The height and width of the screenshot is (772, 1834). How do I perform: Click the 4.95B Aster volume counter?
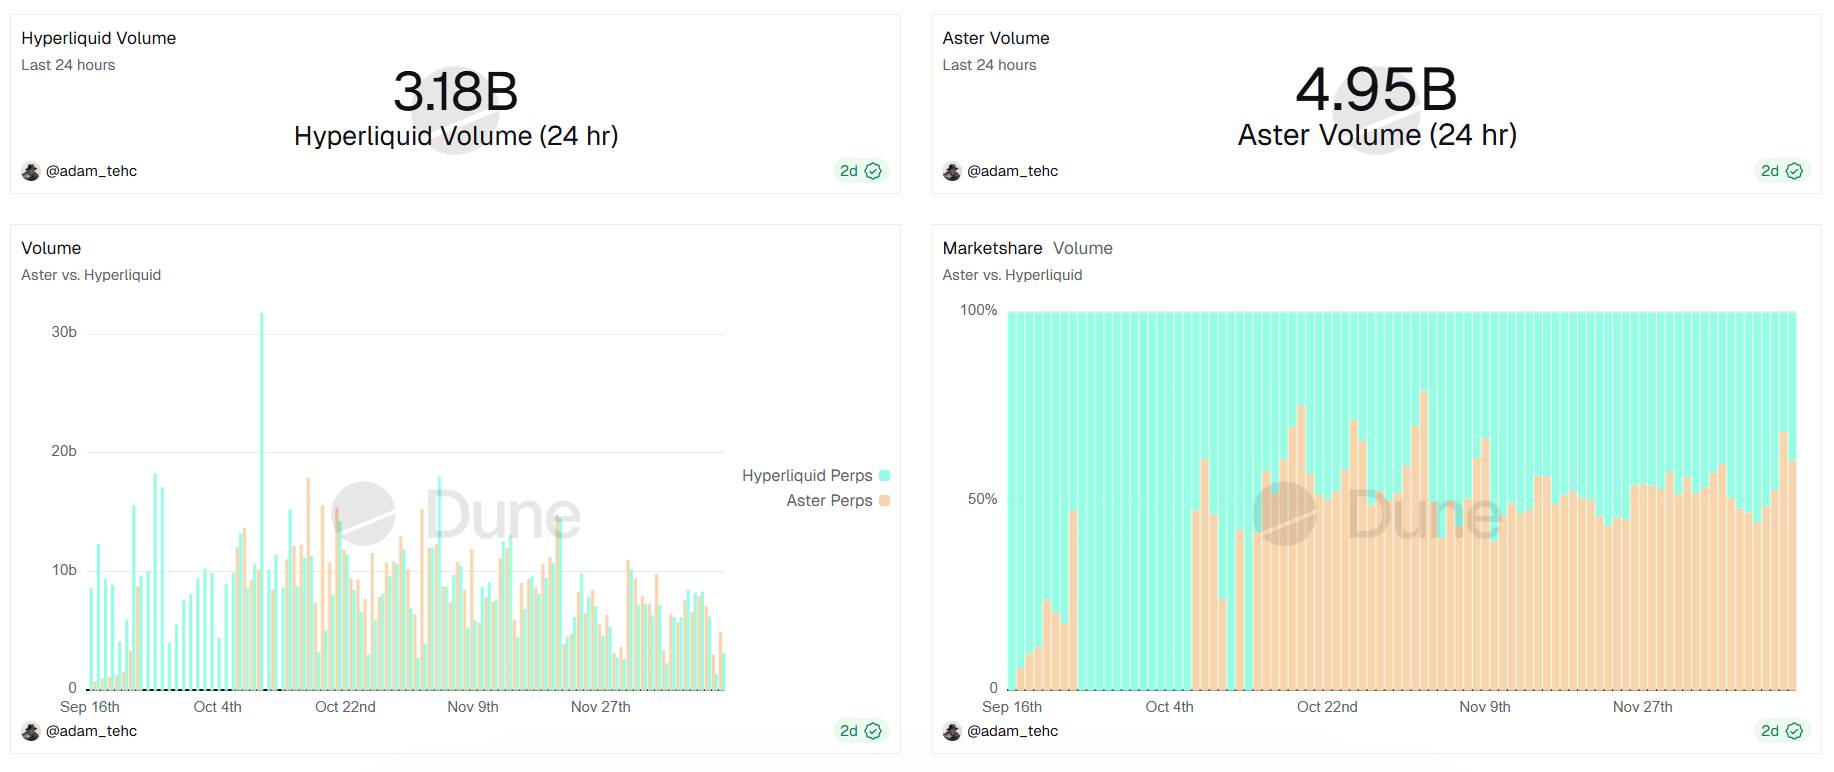[x=1376, y=90]
